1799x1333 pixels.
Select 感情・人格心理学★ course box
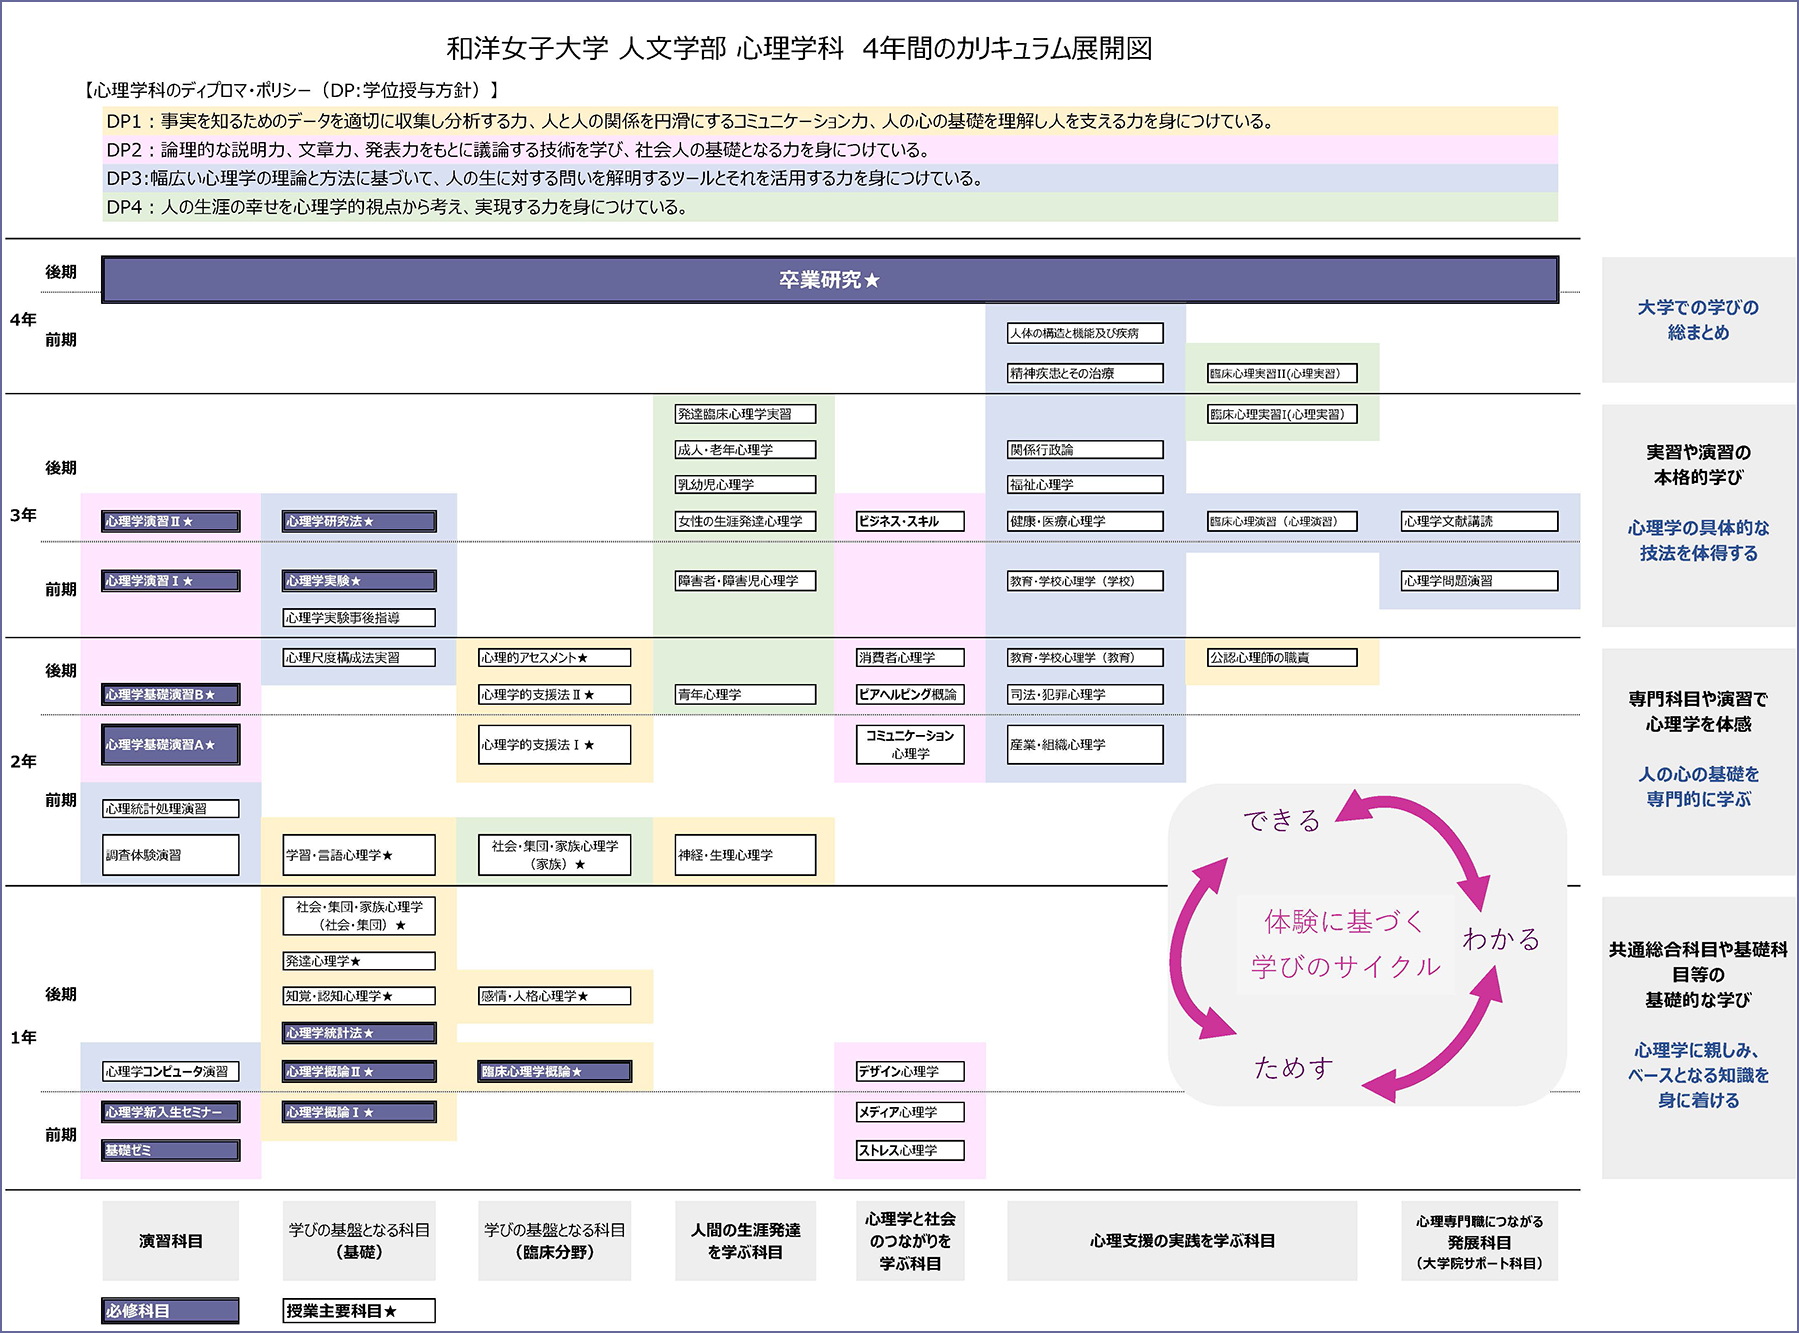pos(555,996)
